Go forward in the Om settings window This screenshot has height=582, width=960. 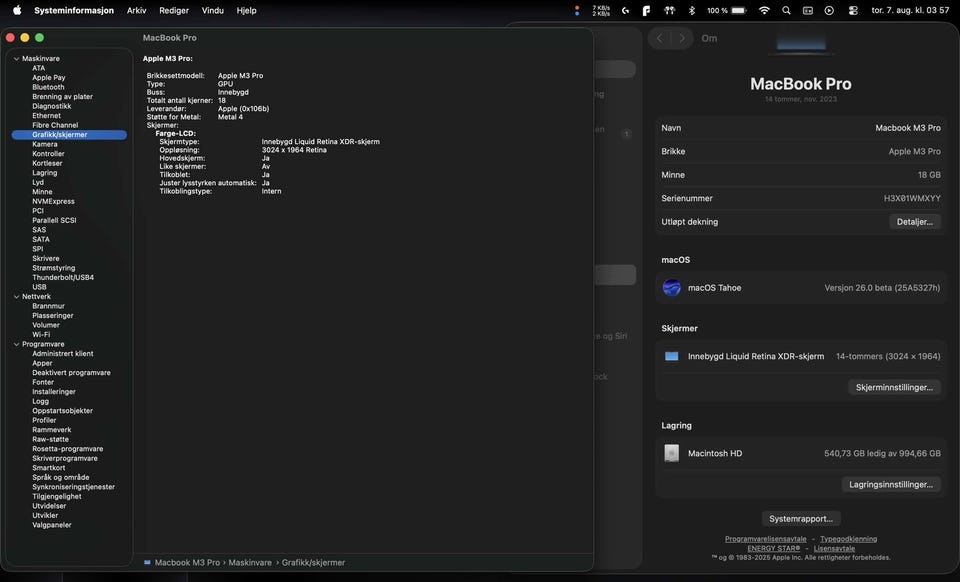[682, 38]
